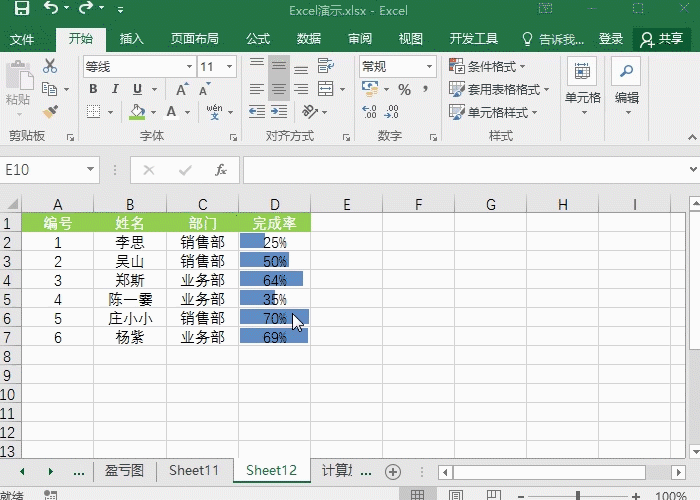Show the phonetic guide wén icon

tap(214, 112)
